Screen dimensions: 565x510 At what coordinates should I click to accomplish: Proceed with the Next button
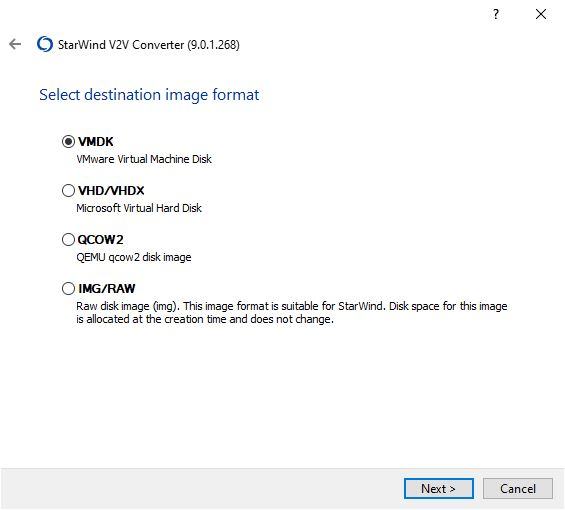point(439,489)
